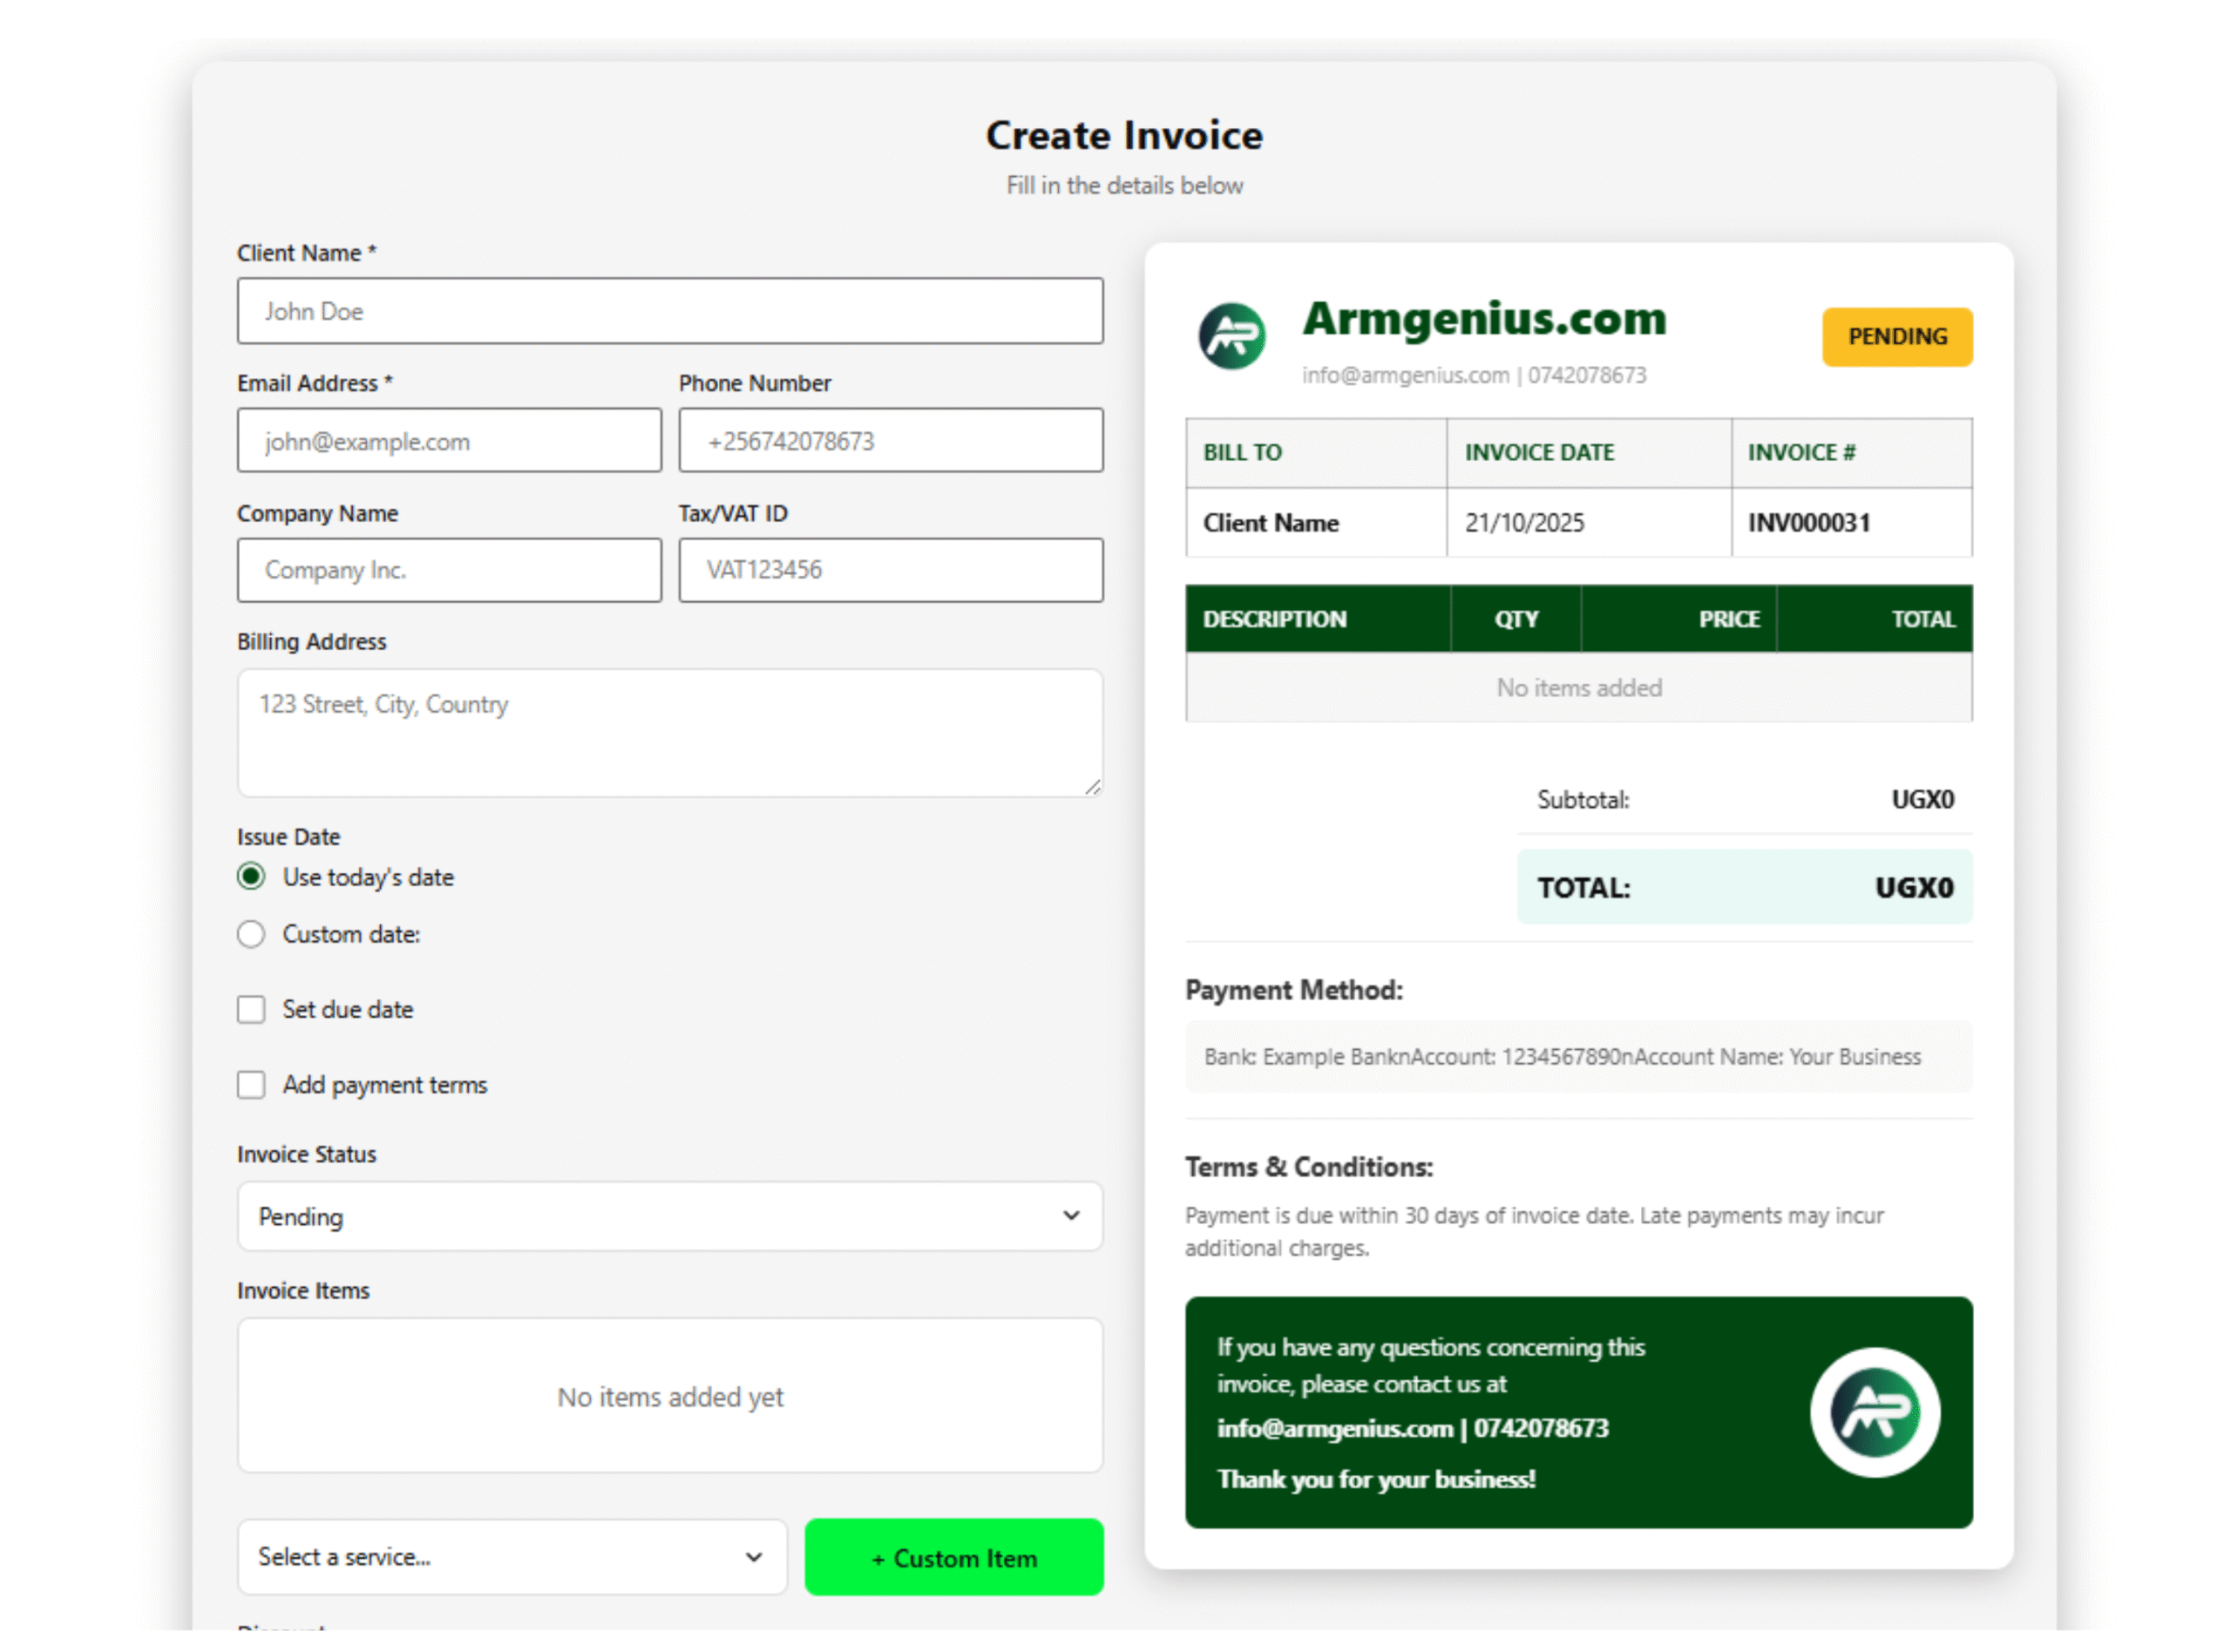Click the PENDING status badge

click(x=1896, y=337)
